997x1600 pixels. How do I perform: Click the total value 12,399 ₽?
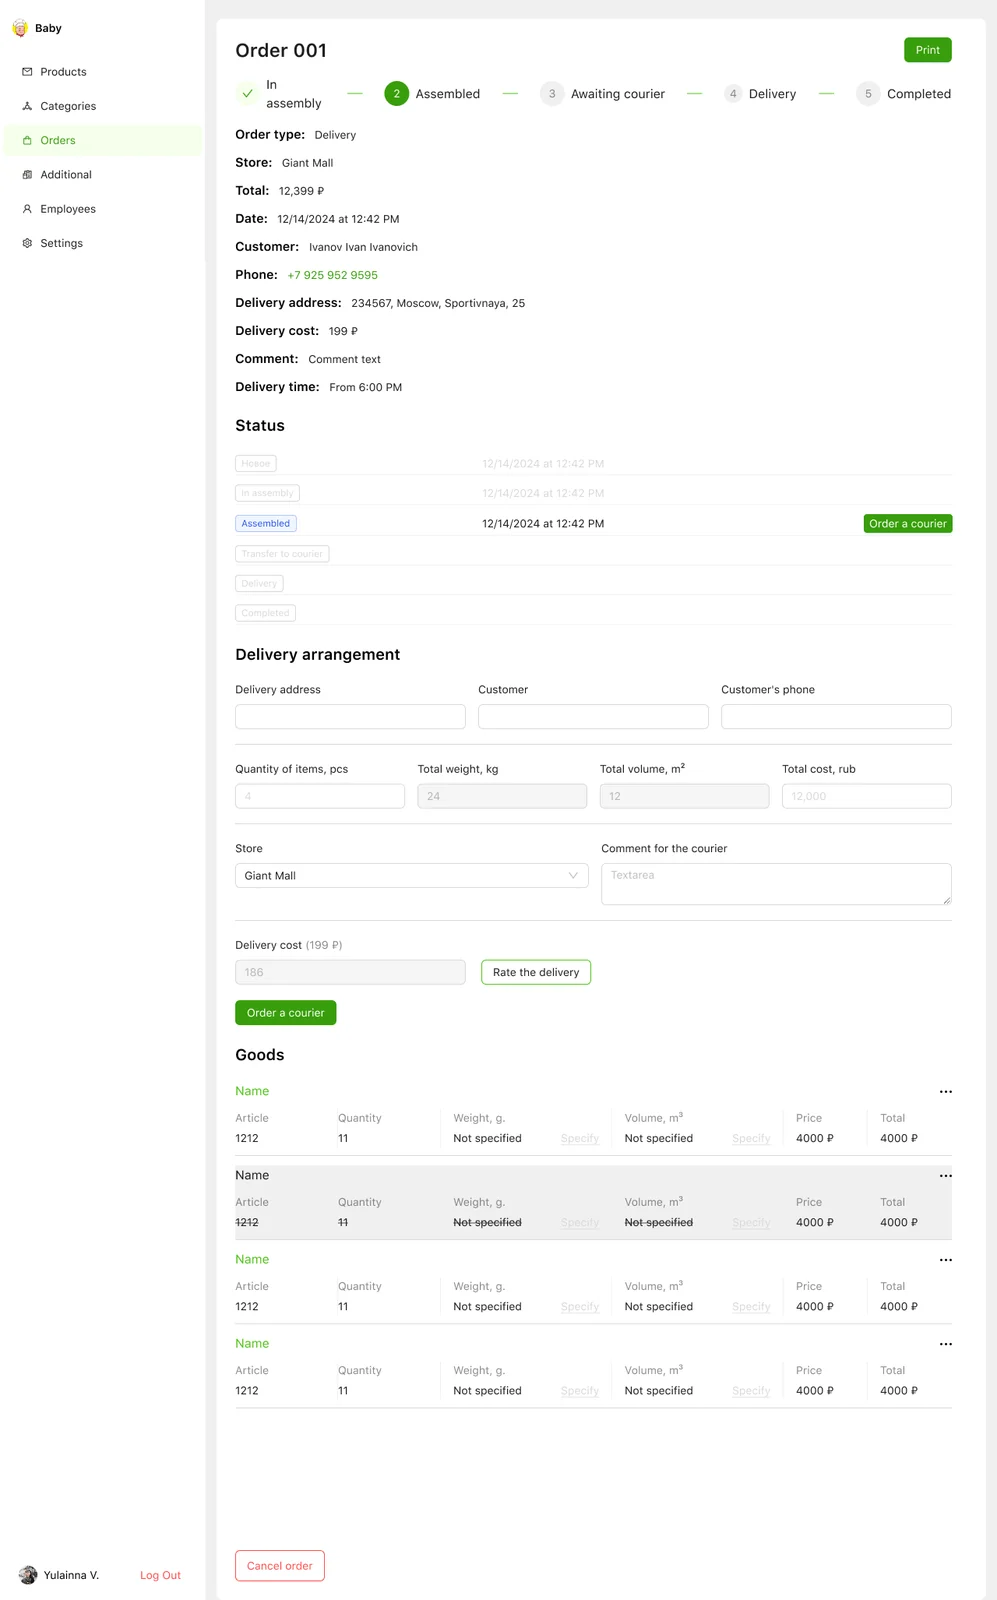pyautogui.click(x=301, y=191)
